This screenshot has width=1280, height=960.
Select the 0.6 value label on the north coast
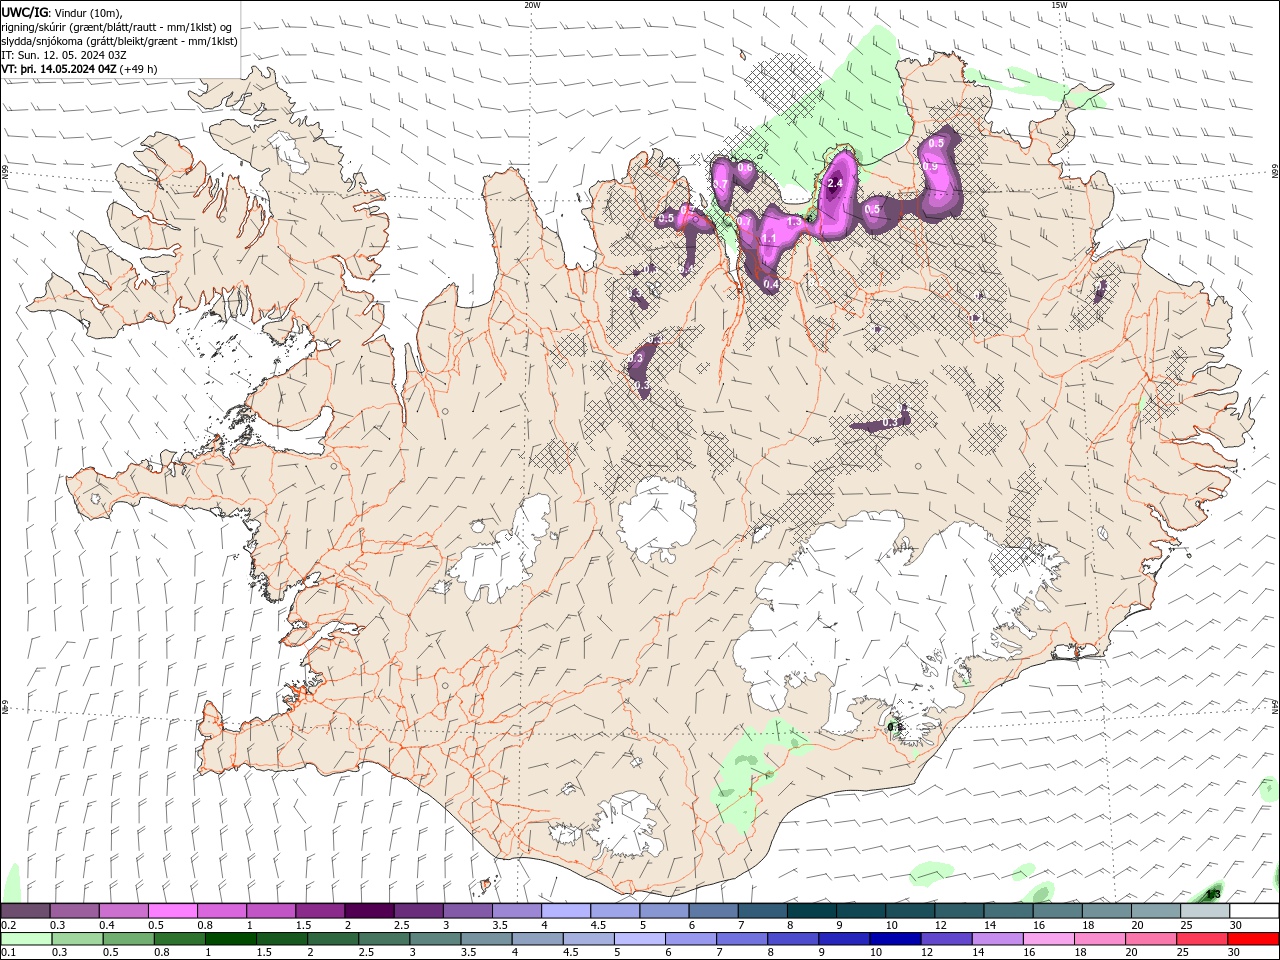coord(744,168)
